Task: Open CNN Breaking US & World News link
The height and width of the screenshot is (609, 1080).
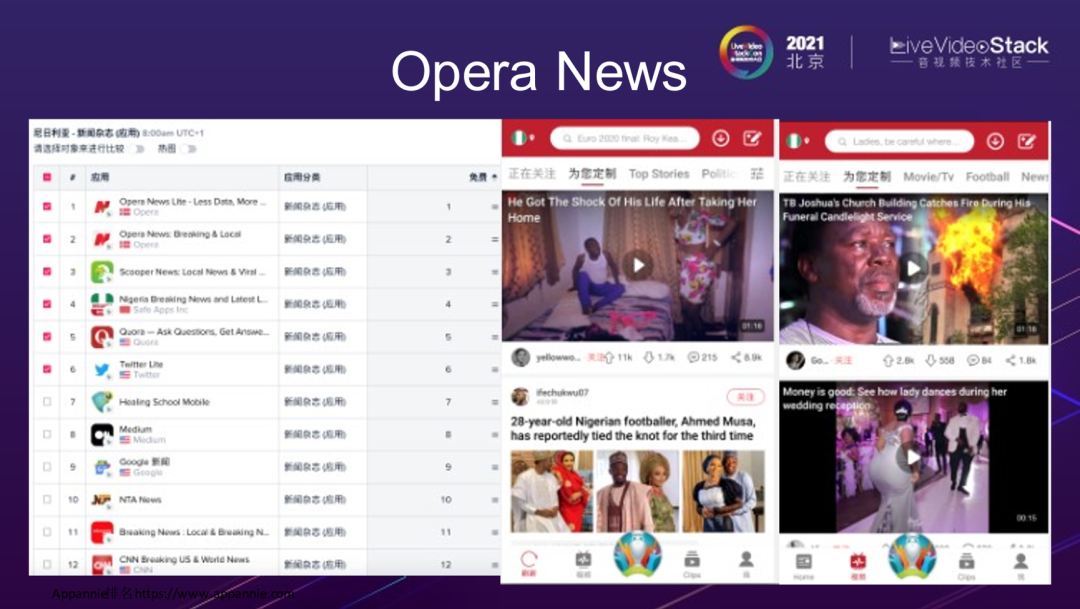Action: (x=185, y=559)
